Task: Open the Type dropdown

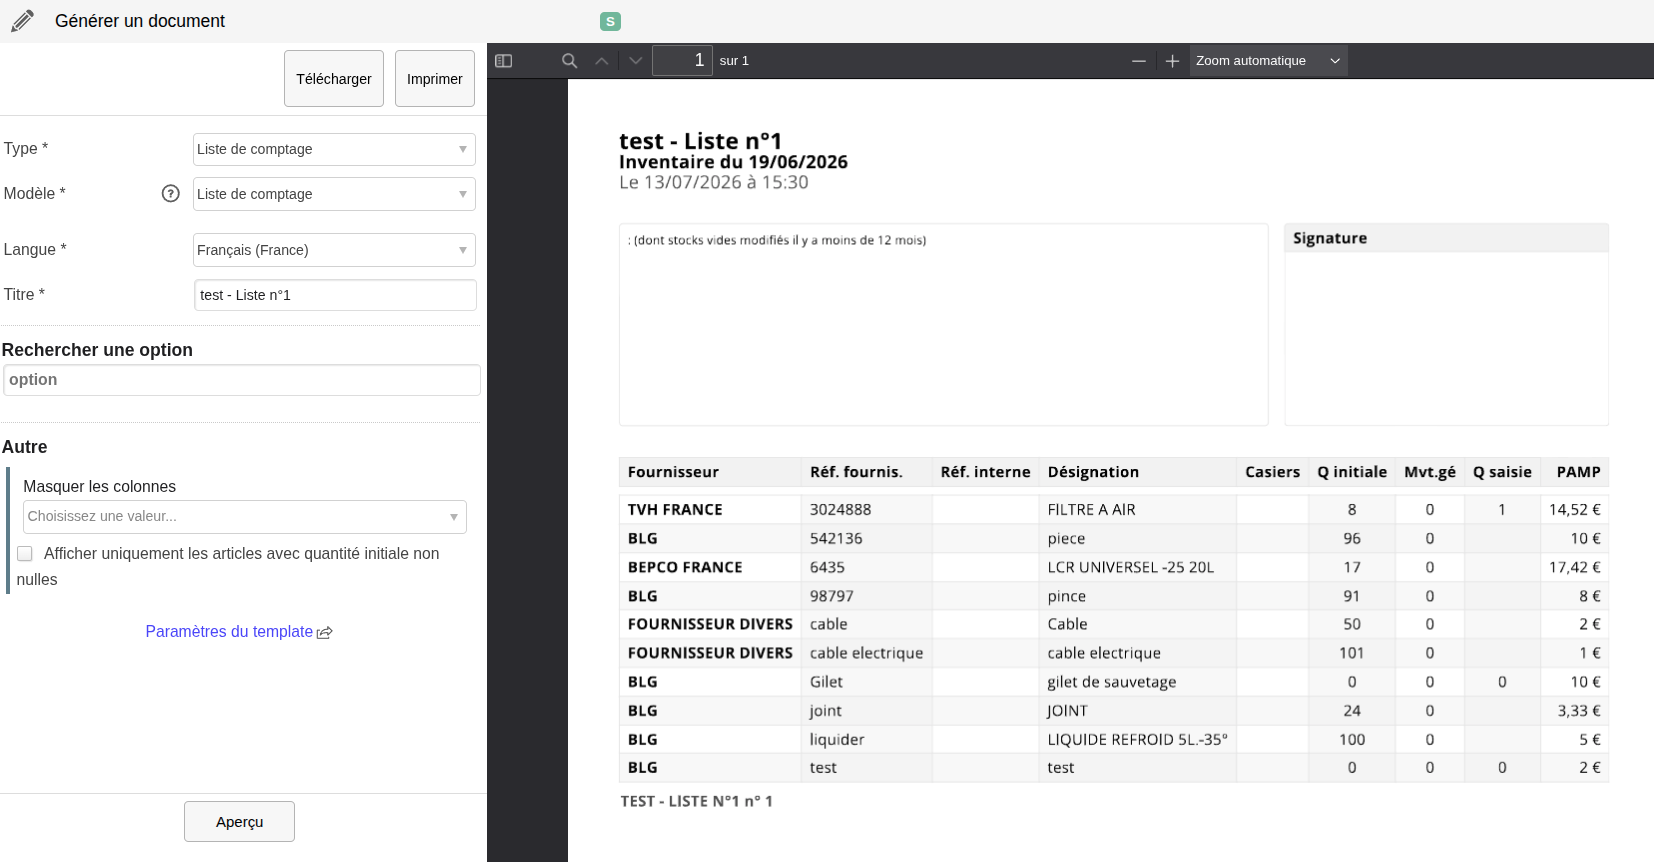Action: tap(334, 149)
